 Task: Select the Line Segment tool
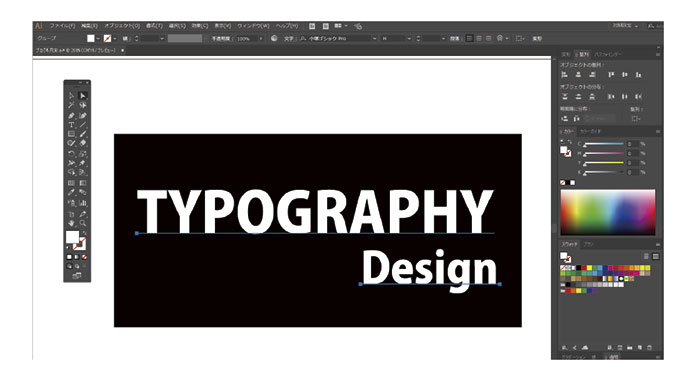[x=83, y=125]
